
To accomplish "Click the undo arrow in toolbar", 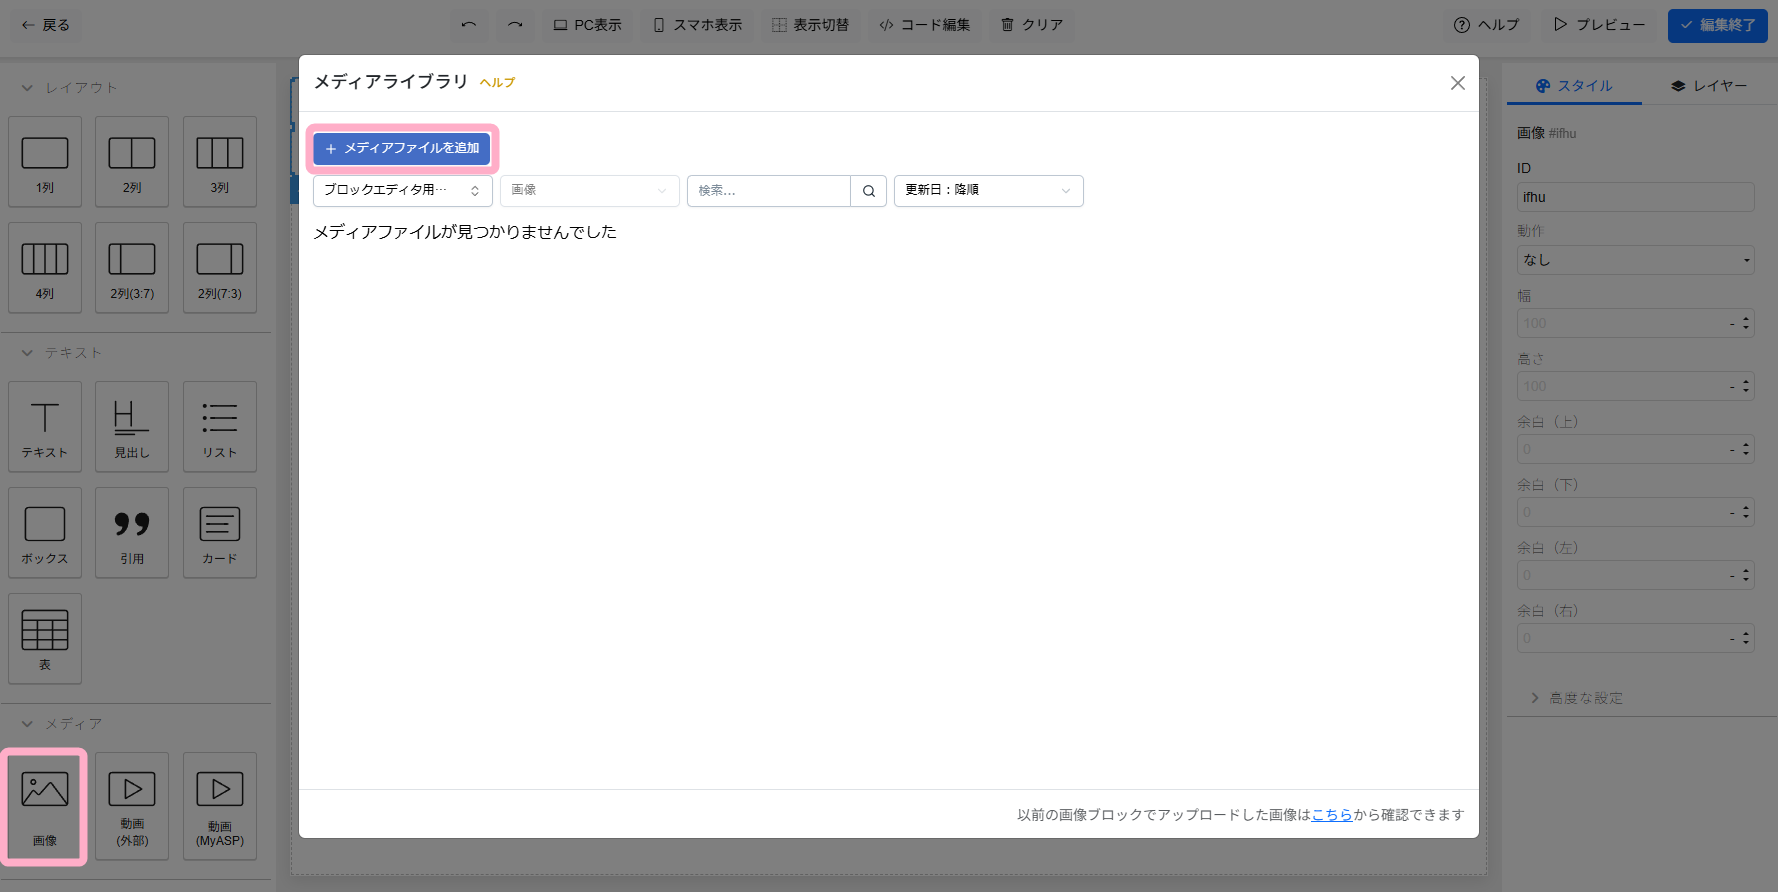I will coord(468,25).
